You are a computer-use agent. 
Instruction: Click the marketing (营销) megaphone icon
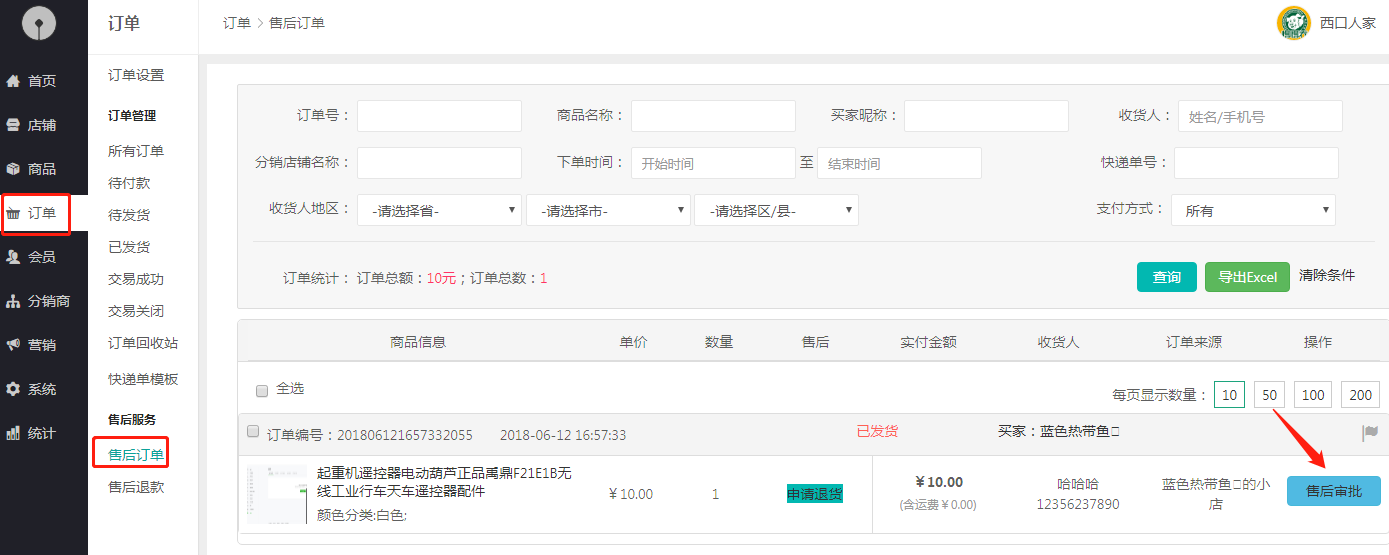click(x=14, y=345)
